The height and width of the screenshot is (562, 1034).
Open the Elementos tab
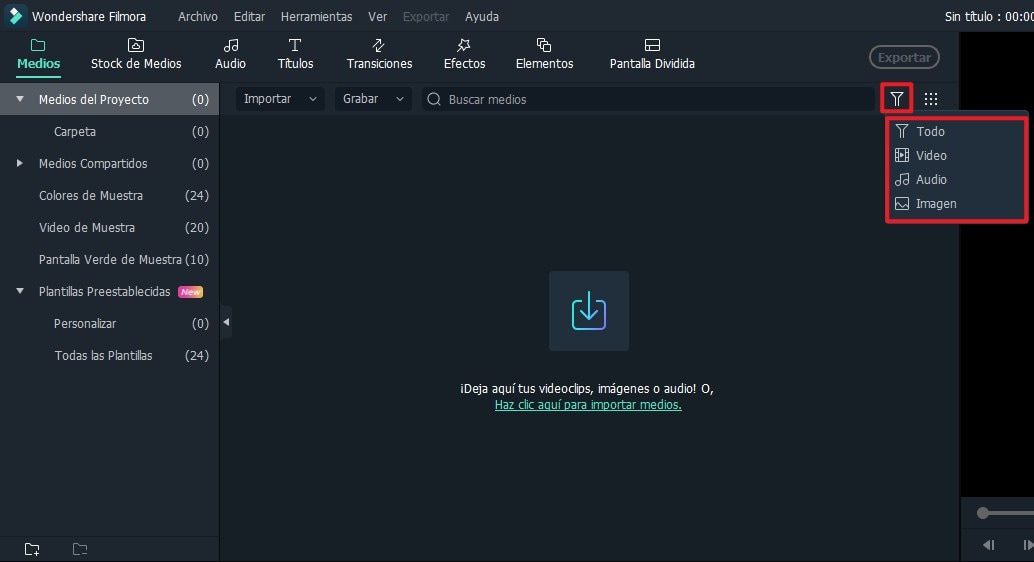(x=544, y=55)
